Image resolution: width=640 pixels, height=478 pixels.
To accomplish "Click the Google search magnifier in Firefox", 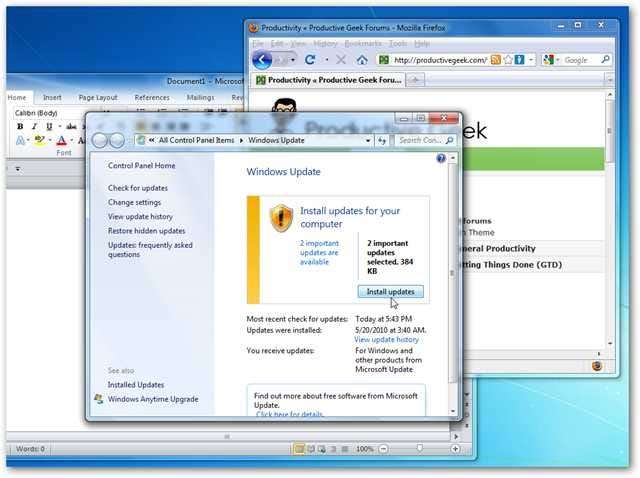I will click(x=605, y=60).
